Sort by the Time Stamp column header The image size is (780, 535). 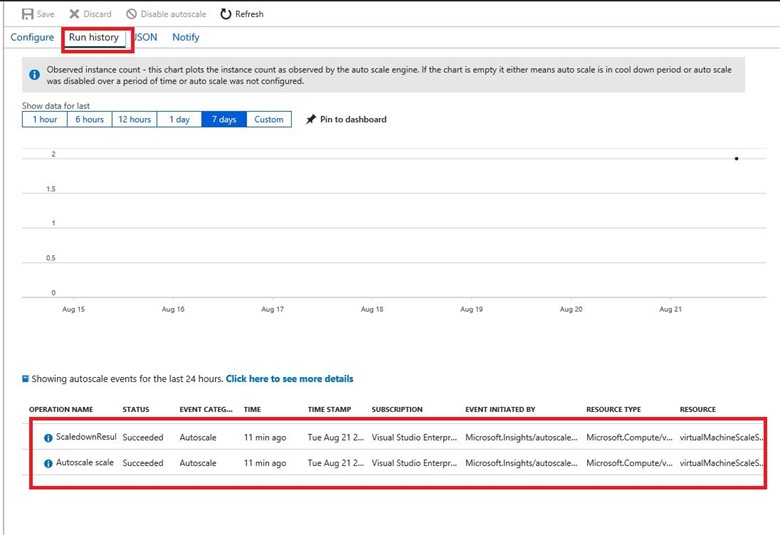pyautogui.click(x=330, y=409)
